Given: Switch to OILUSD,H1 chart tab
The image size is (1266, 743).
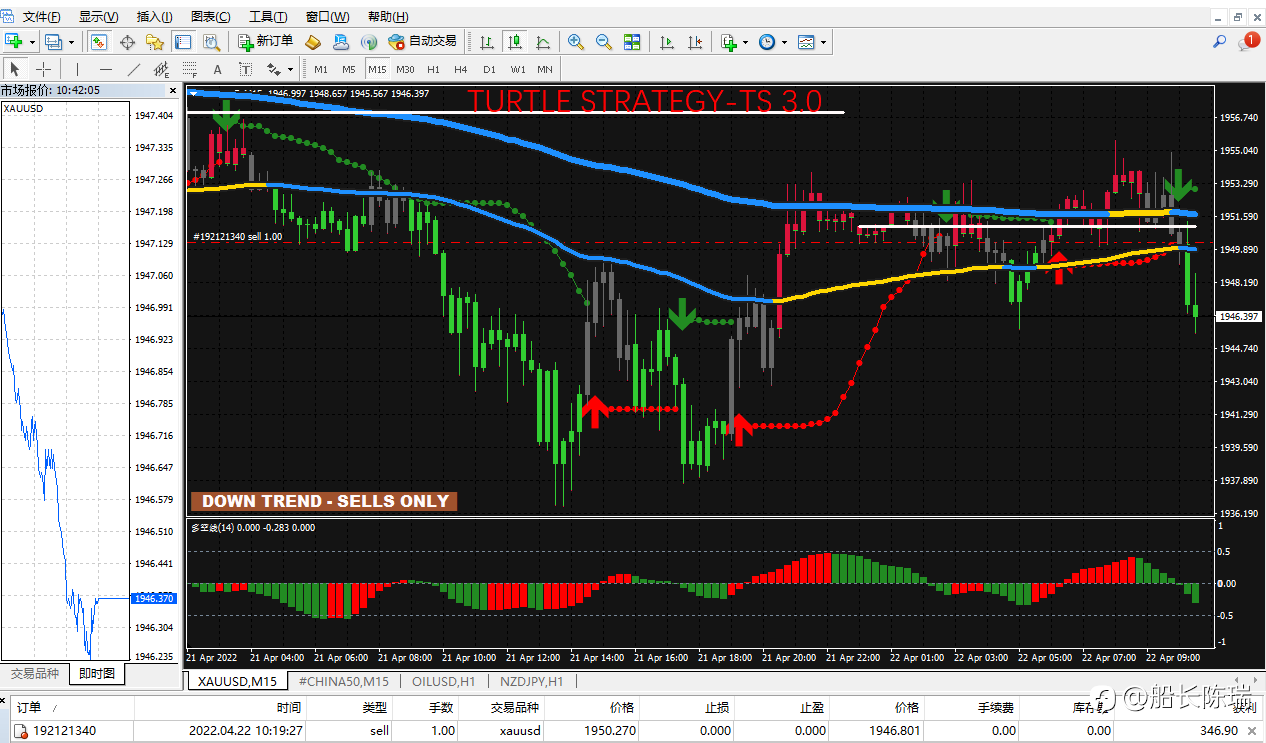Looking at the screenshot, I should click(x=445, y=681).
